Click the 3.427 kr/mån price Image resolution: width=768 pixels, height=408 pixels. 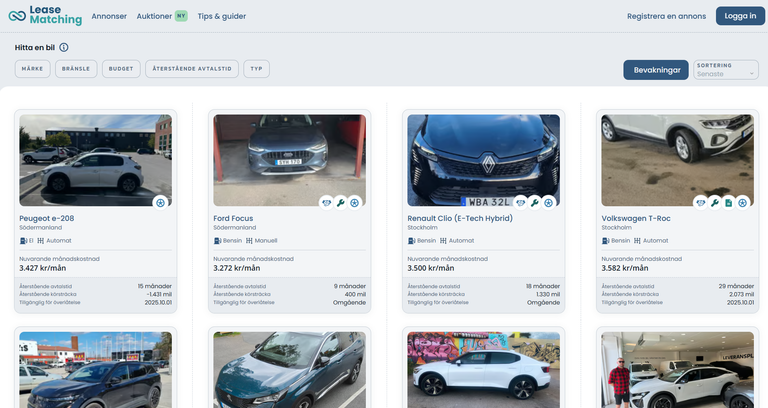point(43,268)
